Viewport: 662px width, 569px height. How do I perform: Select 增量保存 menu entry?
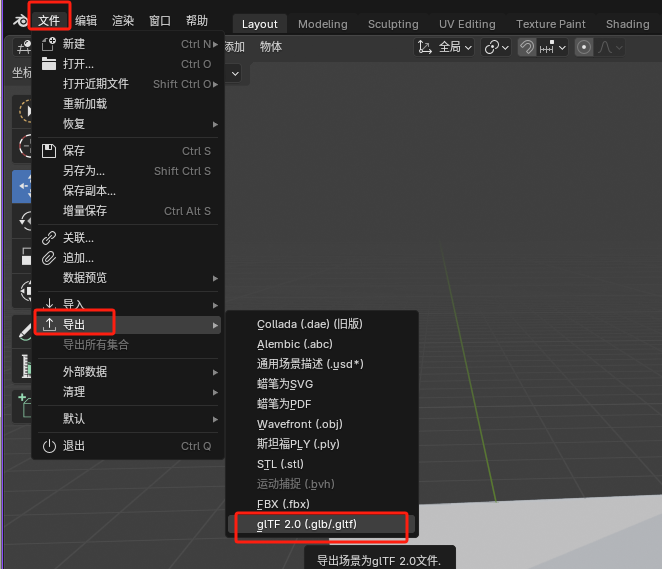[128, 211]
